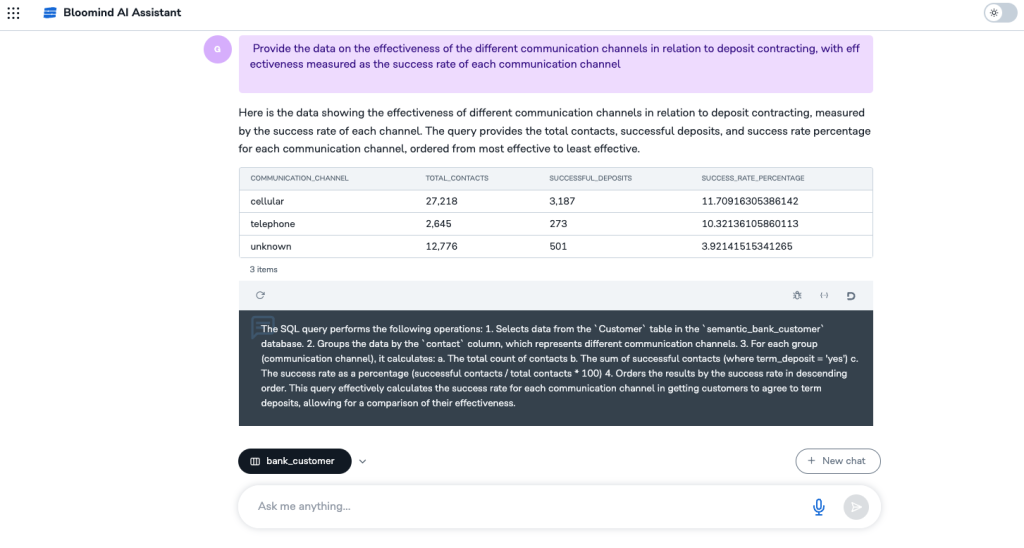Click the undo arrow icon
Screen dimensions: 1024x548
point(851,295)
